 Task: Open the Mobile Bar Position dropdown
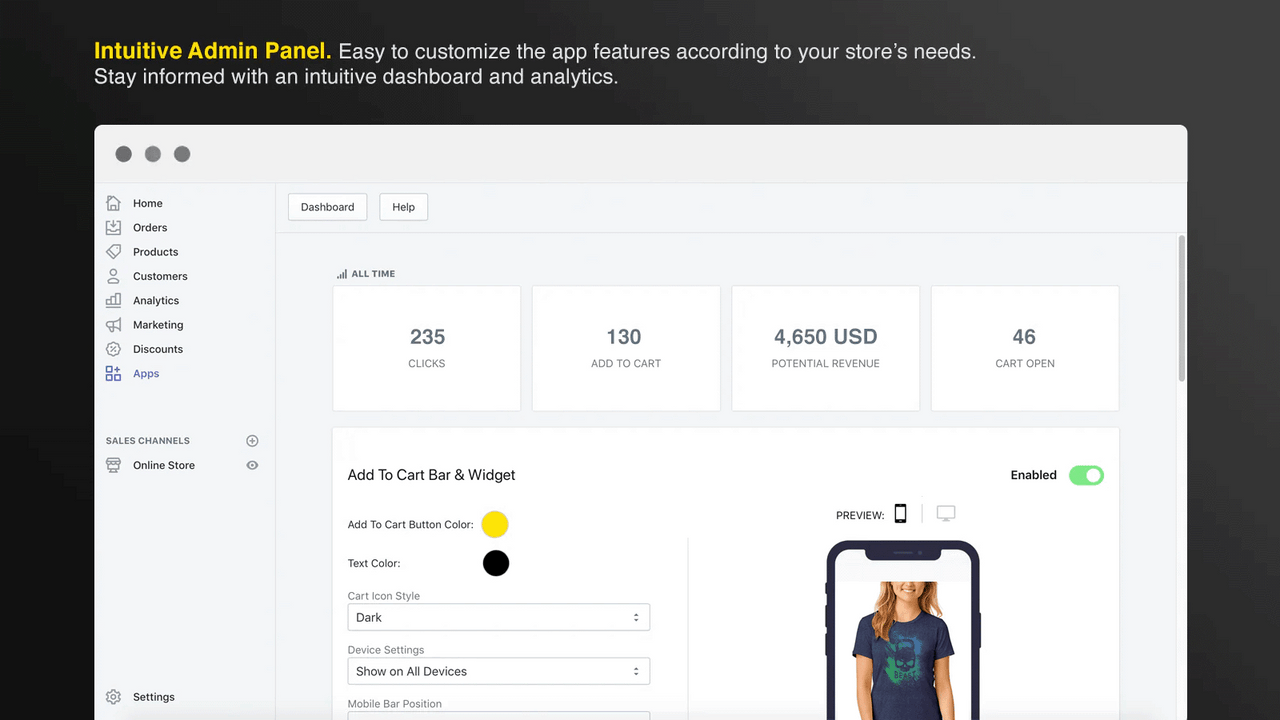[x=498, y=715]
